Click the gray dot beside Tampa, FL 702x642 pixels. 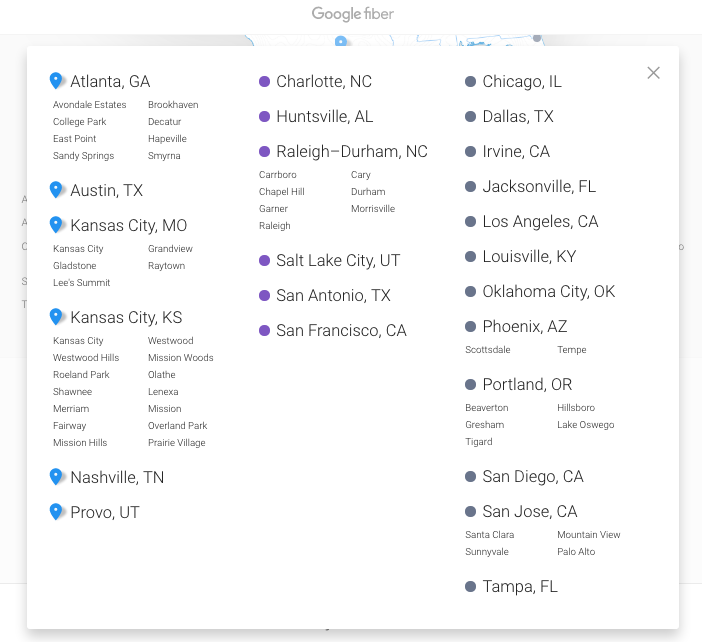[x=471, y=586]
